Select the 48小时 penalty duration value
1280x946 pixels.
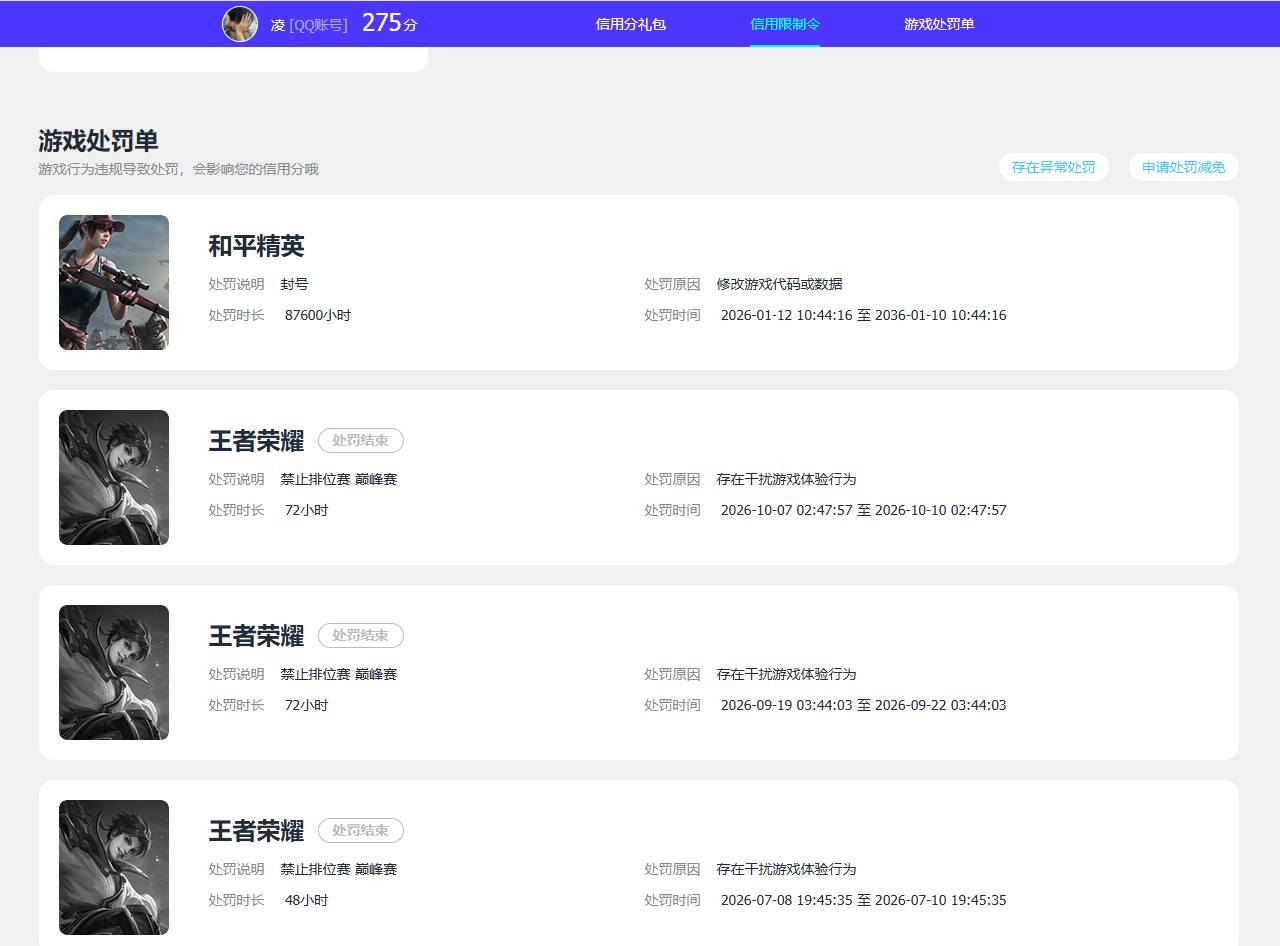tap(306, 900)
